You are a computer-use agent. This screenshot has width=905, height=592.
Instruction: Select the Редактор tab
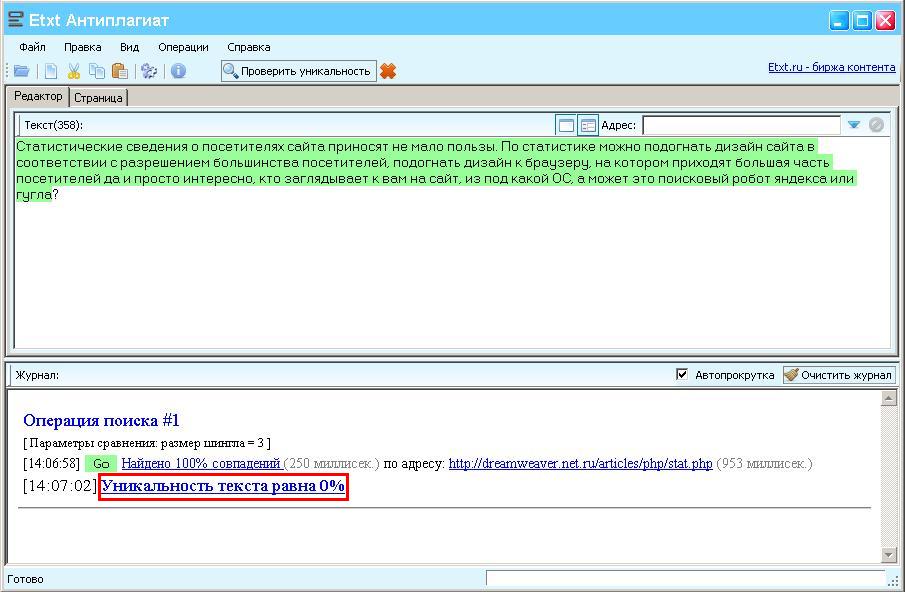pos(38,96)
